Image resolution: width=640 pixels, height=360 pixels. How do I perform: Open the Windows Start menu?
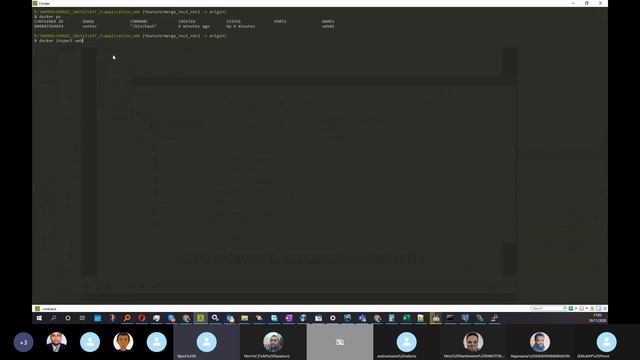pyautogui.click(x=39, y=318)
